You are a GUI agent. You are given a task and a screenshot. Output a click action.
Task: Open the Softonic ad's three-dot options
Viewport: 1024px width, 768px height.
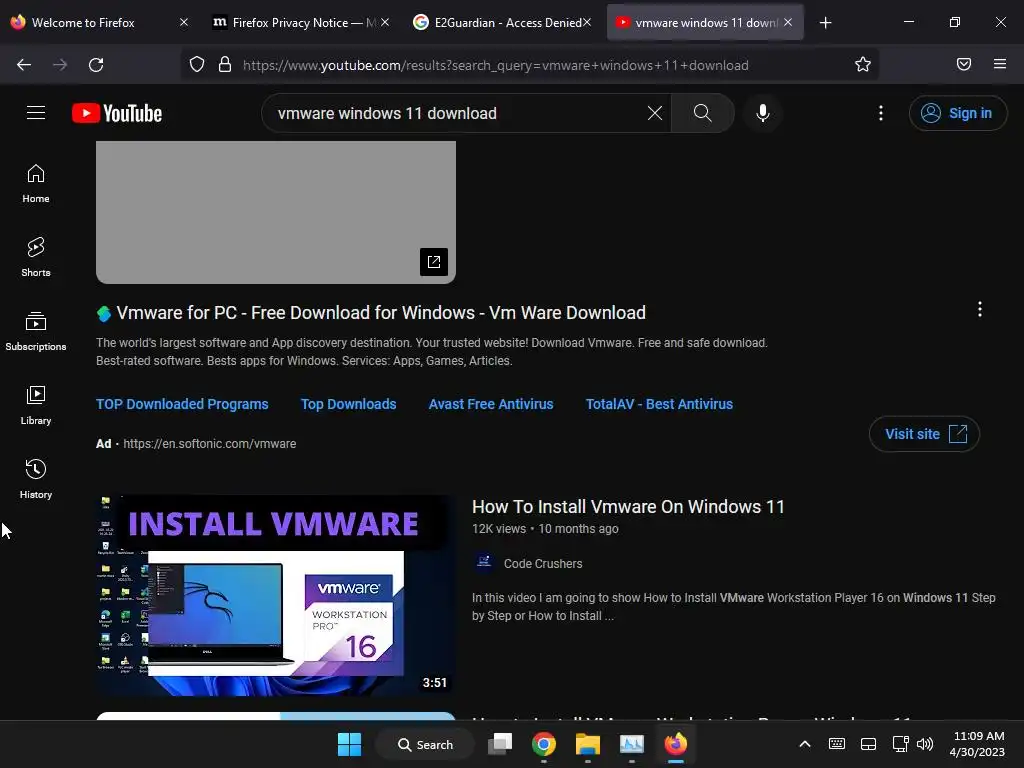[979, 310]
